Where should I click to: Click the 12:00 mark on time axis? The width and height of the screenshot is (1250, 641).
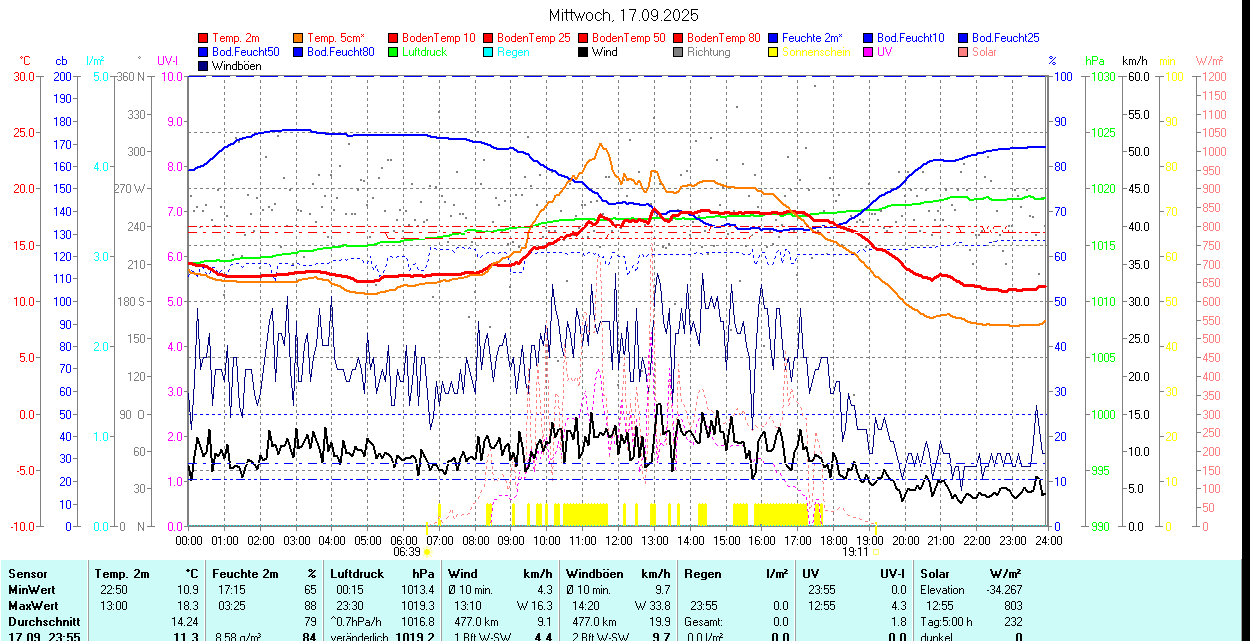(619, 540)
